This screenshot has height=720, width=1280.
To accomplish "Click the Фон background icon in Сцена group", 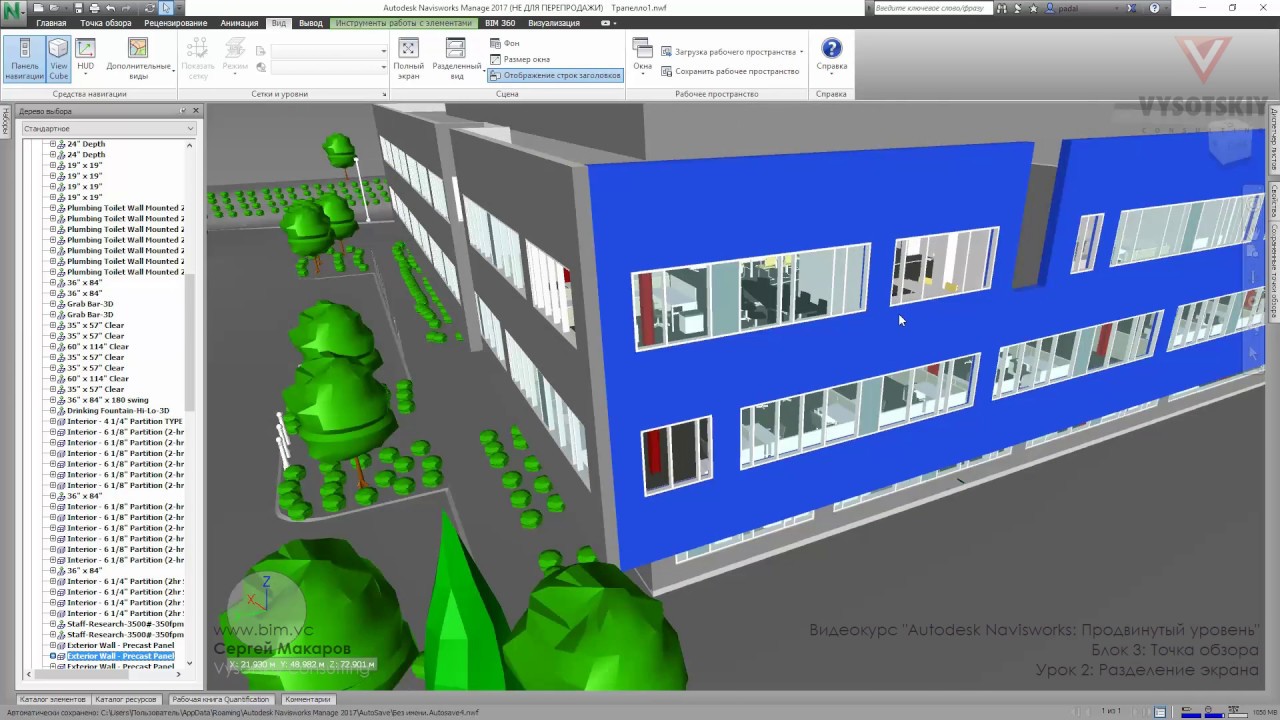I will point(504,43).
